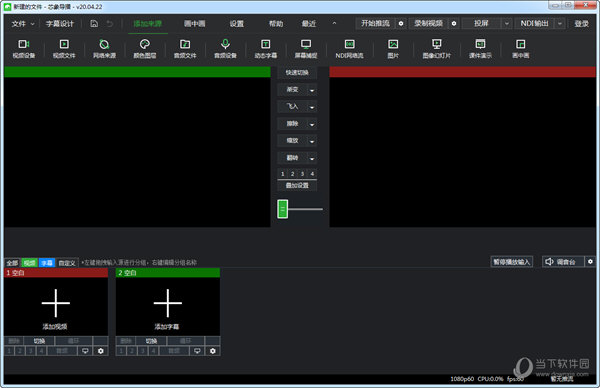Expand the 缩放 transition dropdown
Viewport: 600px width, 388px height.
pos(312,141)
